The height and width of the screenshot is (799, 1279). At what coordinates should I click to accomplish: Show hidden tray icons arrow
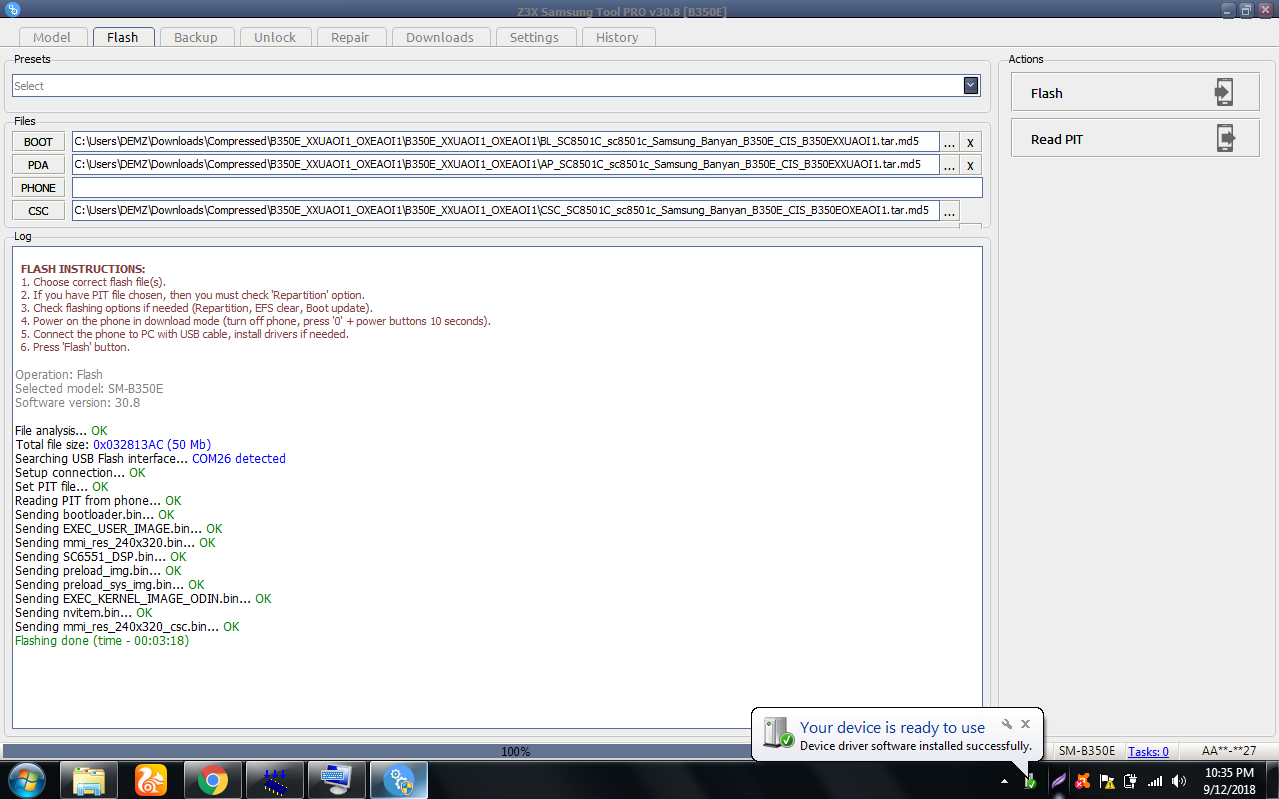click(x=1004, y=781)
